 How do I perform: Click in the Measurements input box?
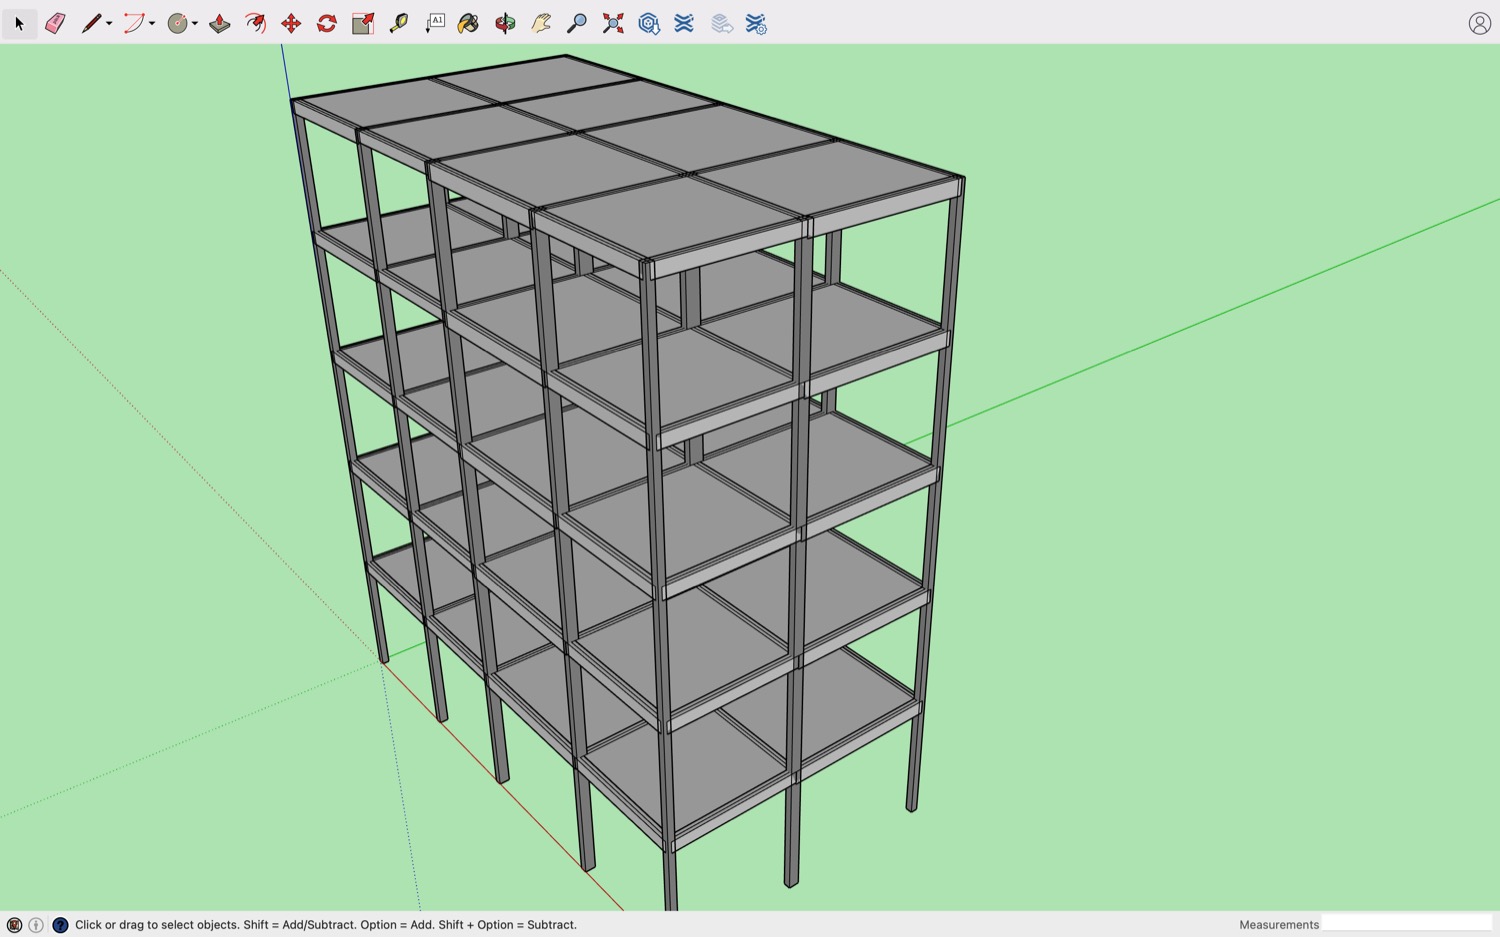tap(1407, 923)
